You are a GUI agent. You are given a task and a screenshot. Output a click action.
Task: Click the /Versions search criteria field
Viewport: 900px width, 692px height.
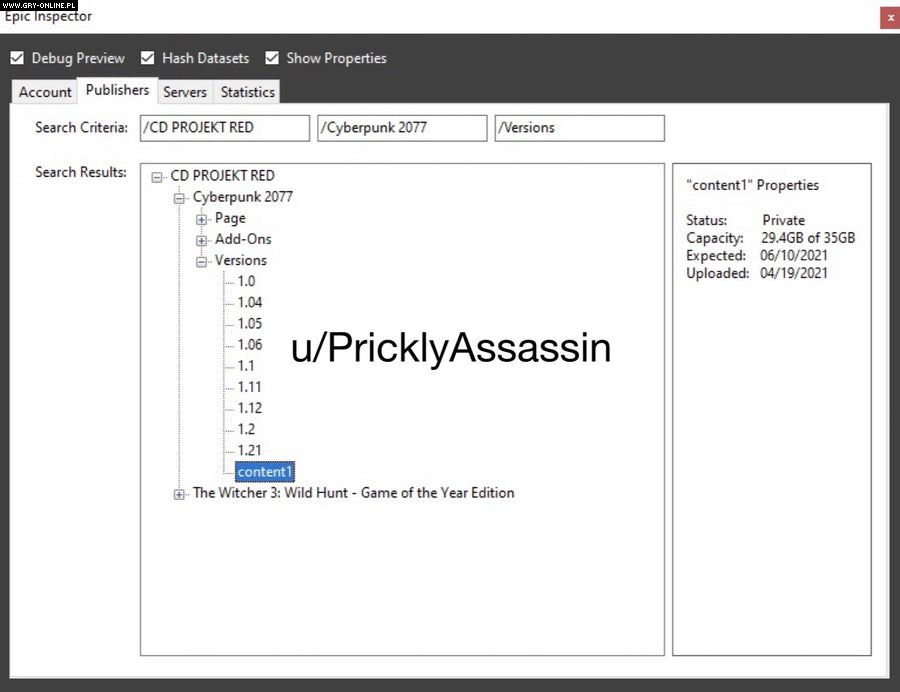(x=579, y=128)
